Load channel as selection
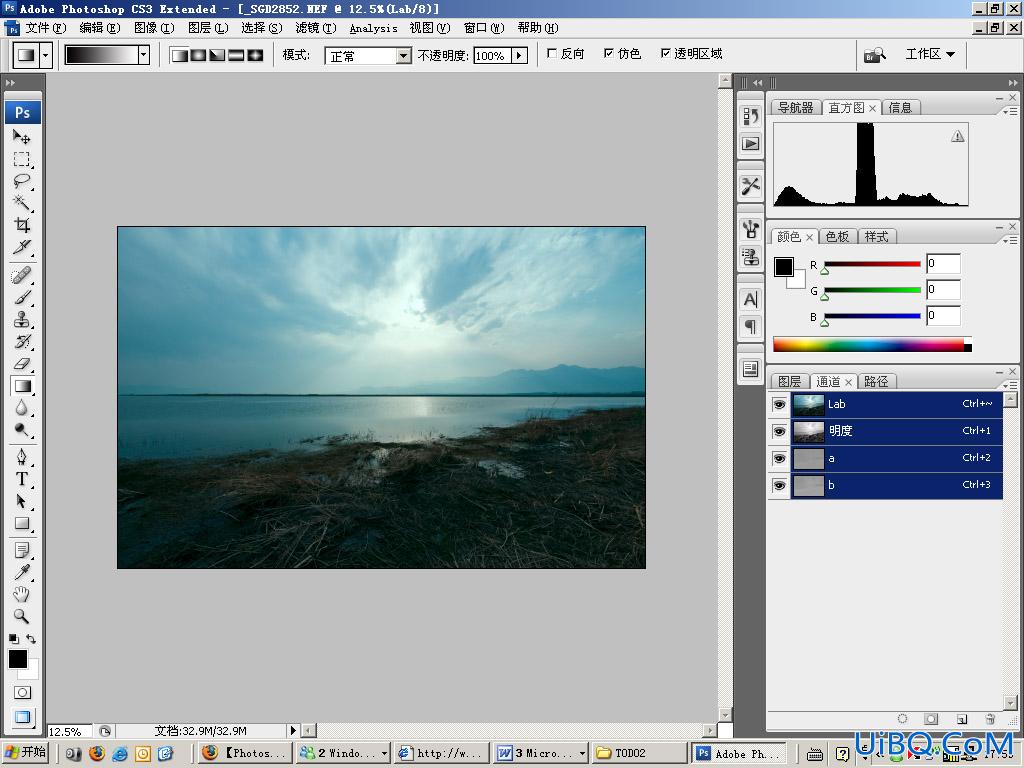Screen dimensions: 1024x768 pos(902,719)
